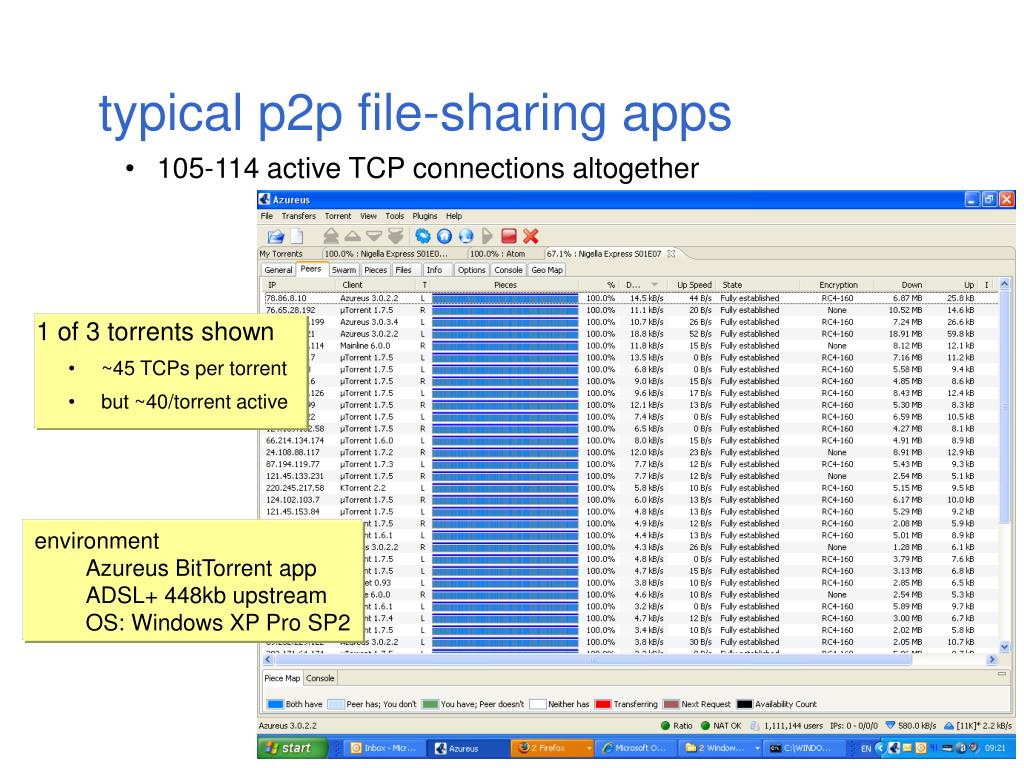Select the peer row 66.214.134.174
Screen dimensions: 1024x768
[x=630, y=441]
